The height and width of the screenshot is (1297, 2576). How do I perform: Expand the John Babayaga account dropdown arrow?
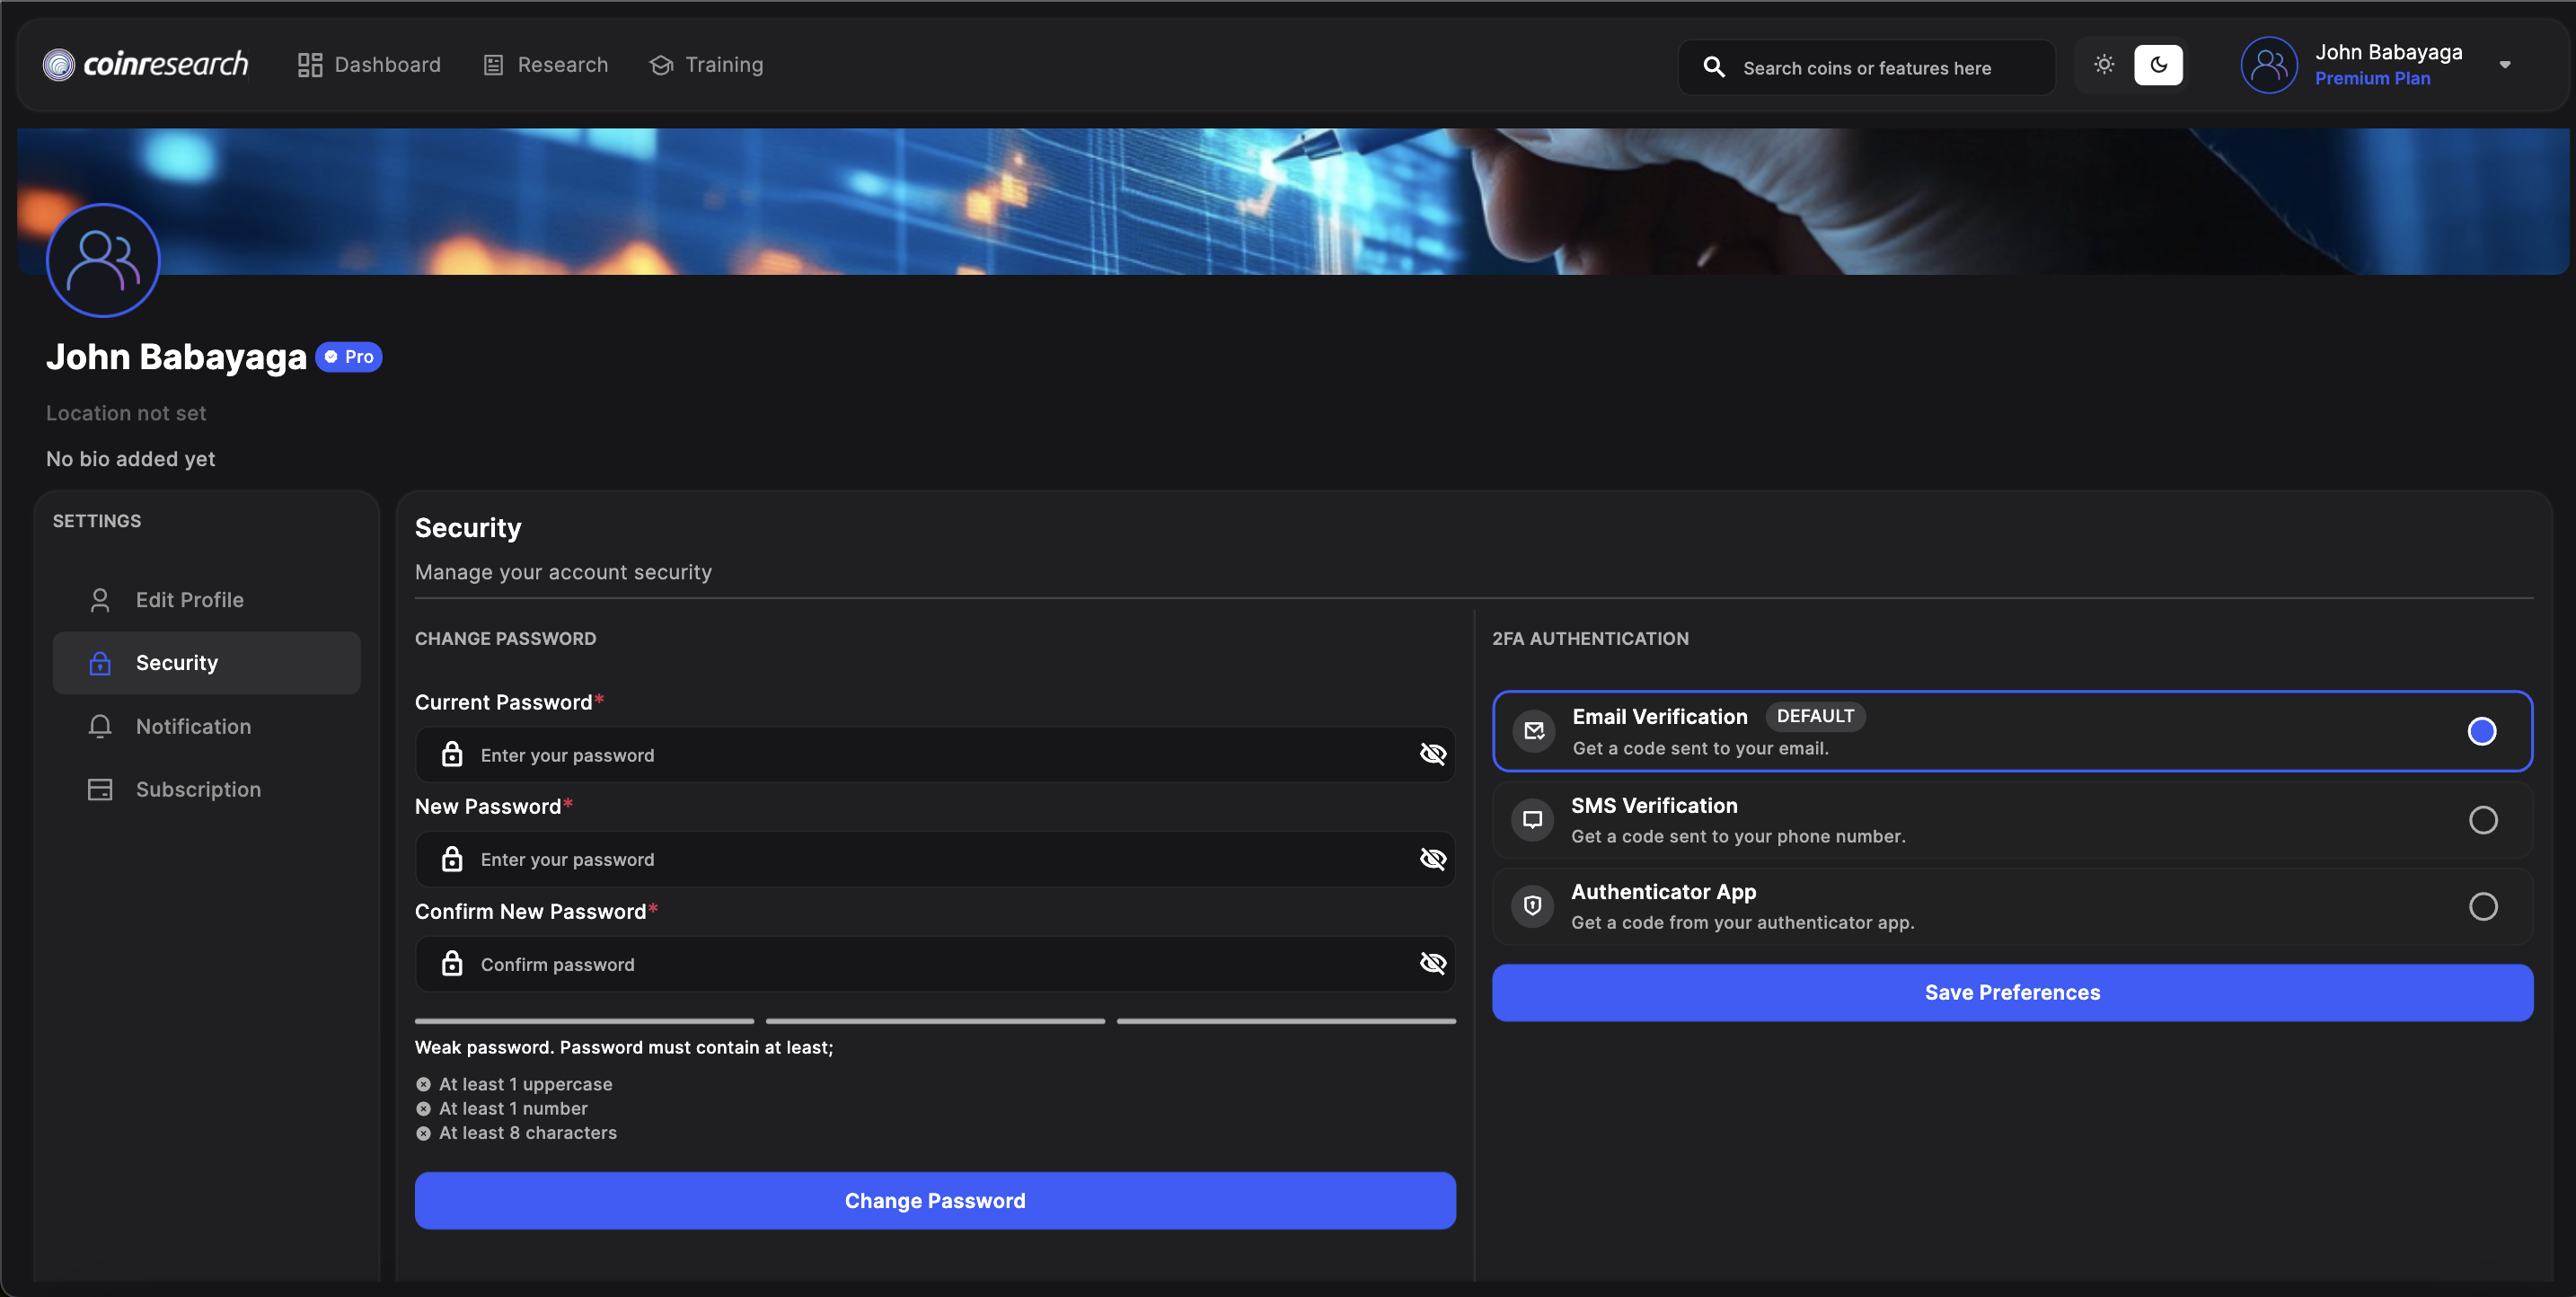tap(2505, 65)
